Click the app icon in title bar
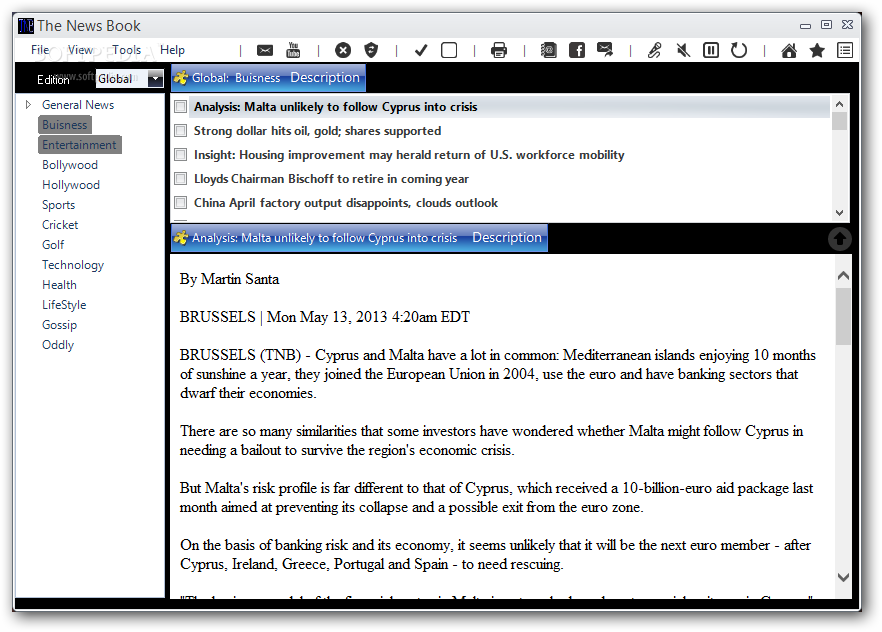882x632 pixels. 26,26
